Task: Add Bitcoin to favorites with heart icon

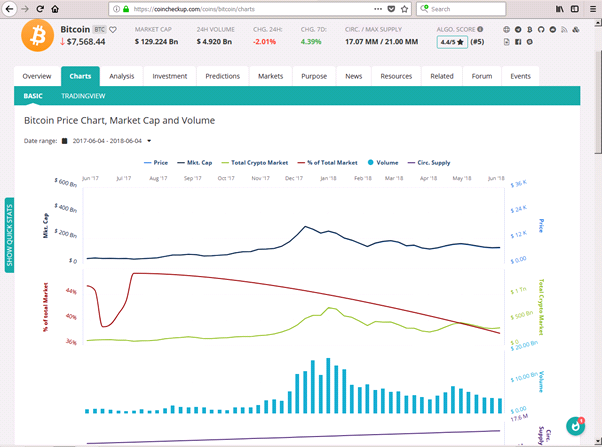Action: click(x=113, y=30)
